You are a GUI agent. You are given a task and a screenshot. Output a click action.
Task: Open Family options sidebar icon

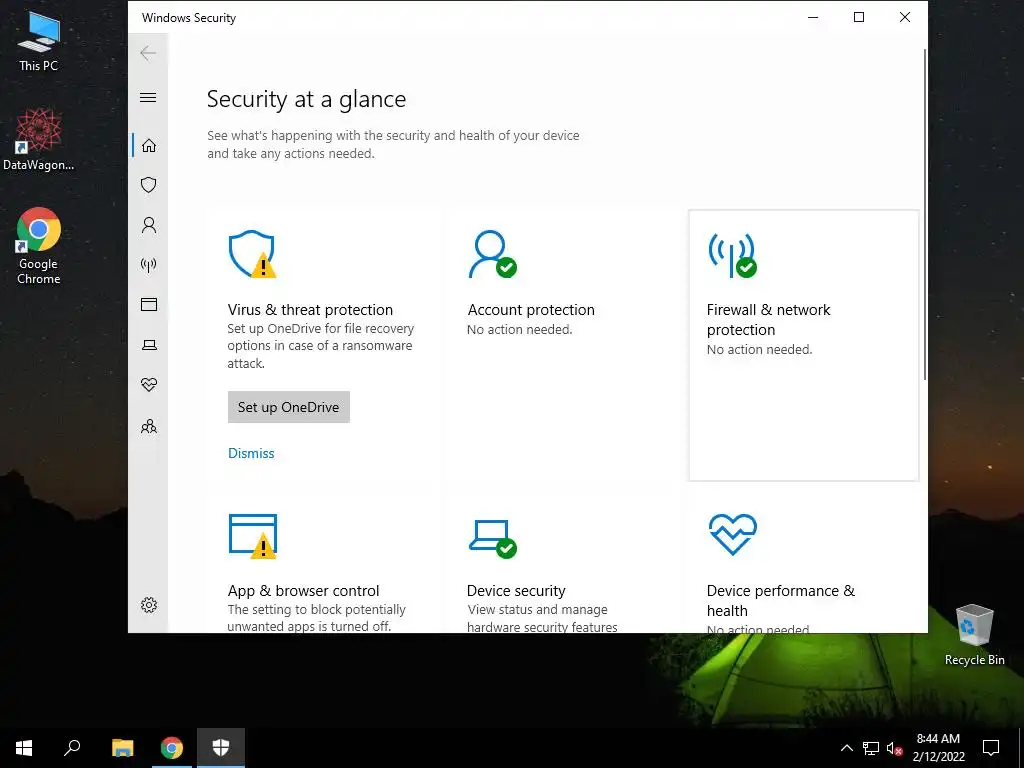click(149, 426)
